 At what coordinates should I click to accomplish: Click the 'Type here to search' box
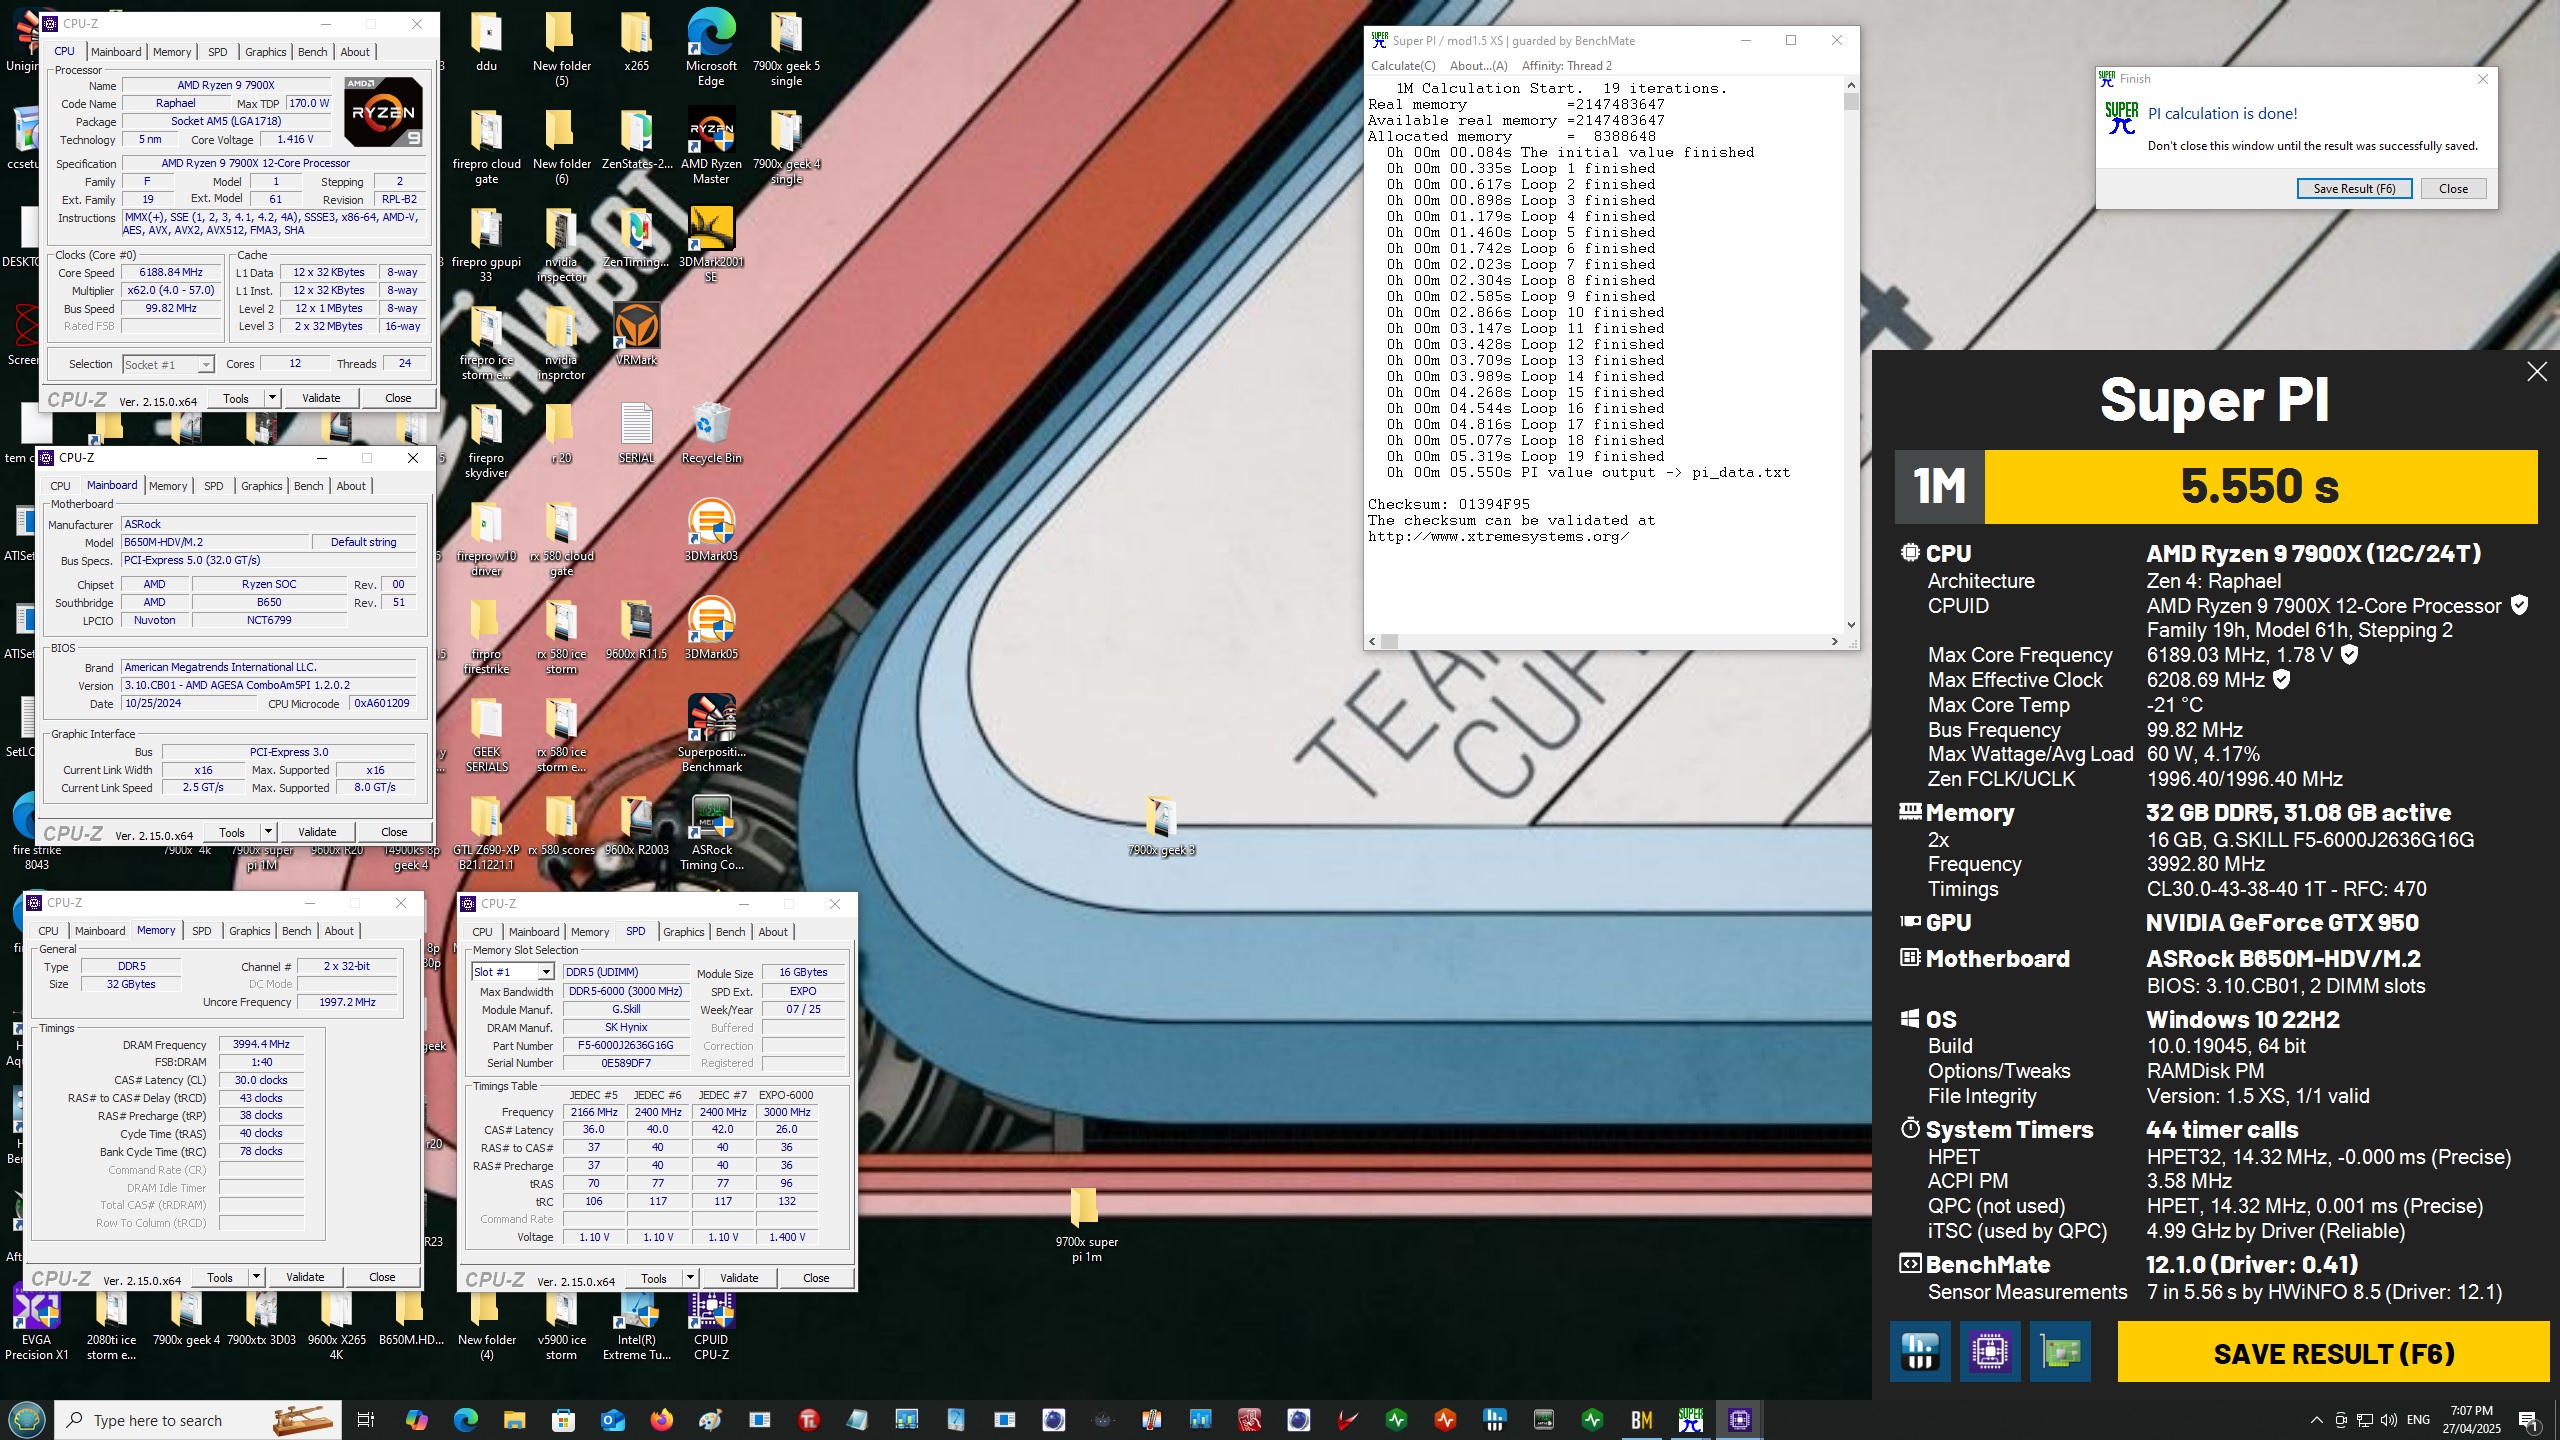pos(197,1420)
